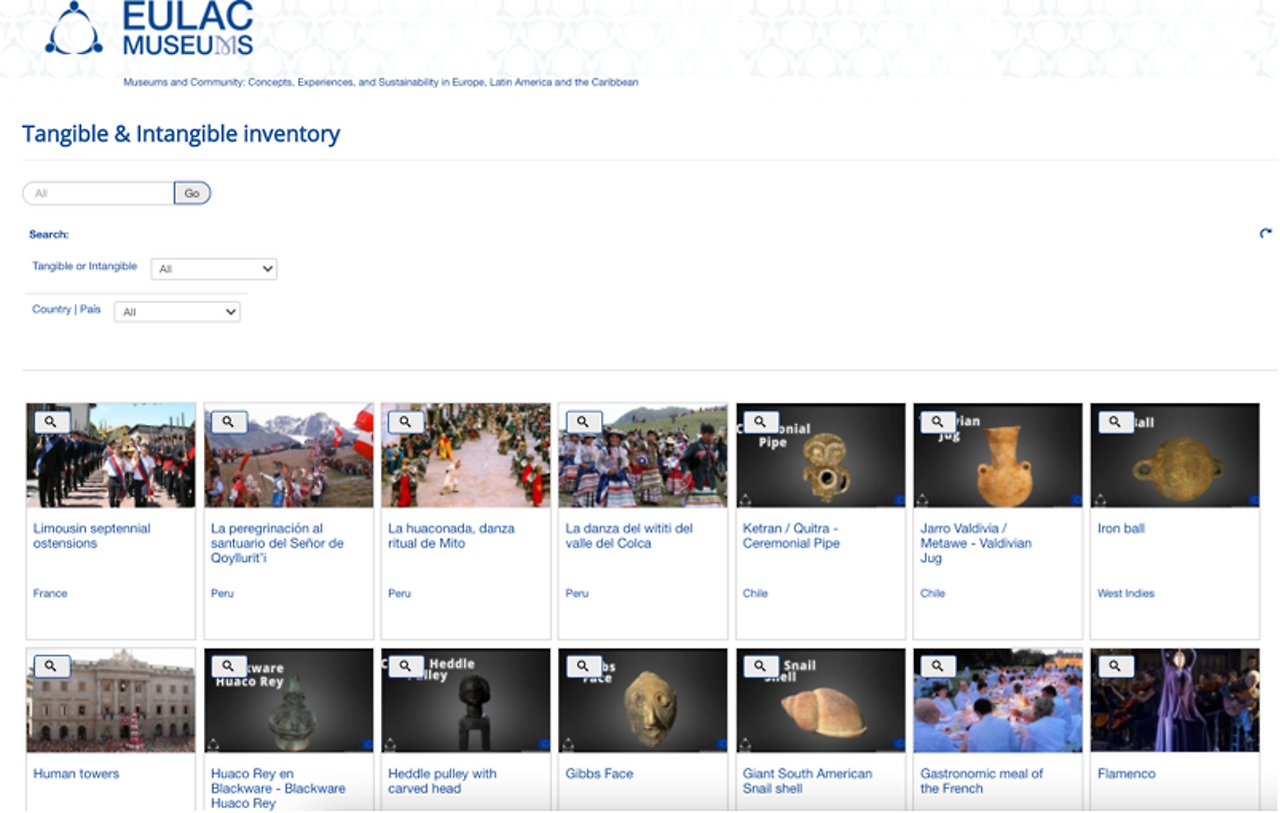This screenshot has height=813, width=1280.
Task: Open magnifier on Human towers card
Action: [x=51, y=666]
